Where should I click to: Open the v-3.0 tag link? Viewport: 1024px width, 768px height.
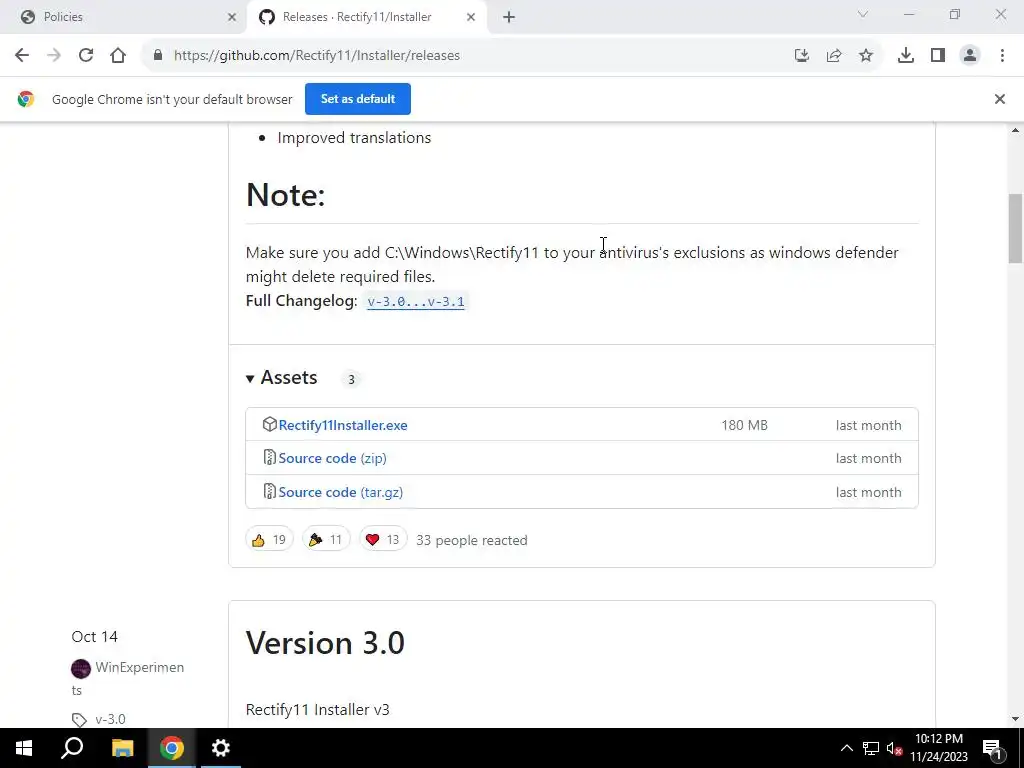pyautogui.click(x=110, y=719)
